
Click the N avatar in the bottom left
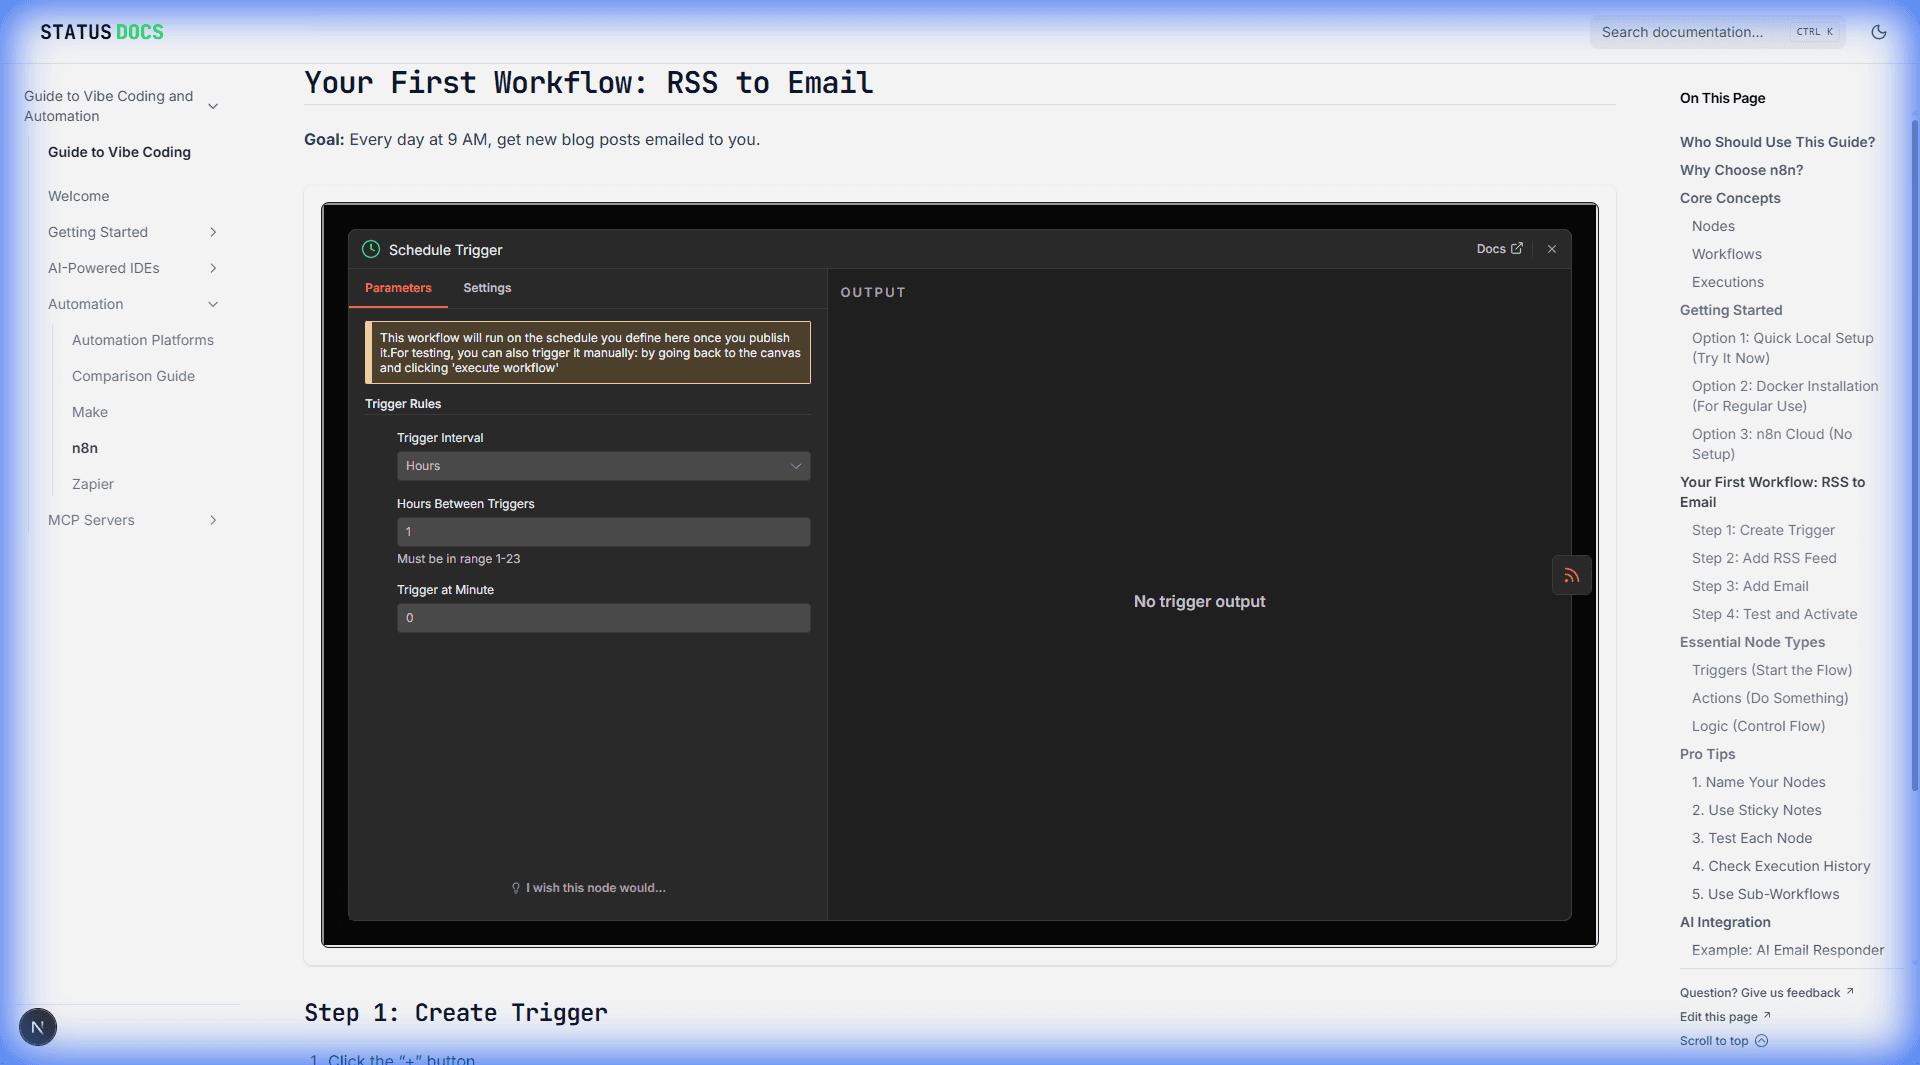pos(37,1027)
